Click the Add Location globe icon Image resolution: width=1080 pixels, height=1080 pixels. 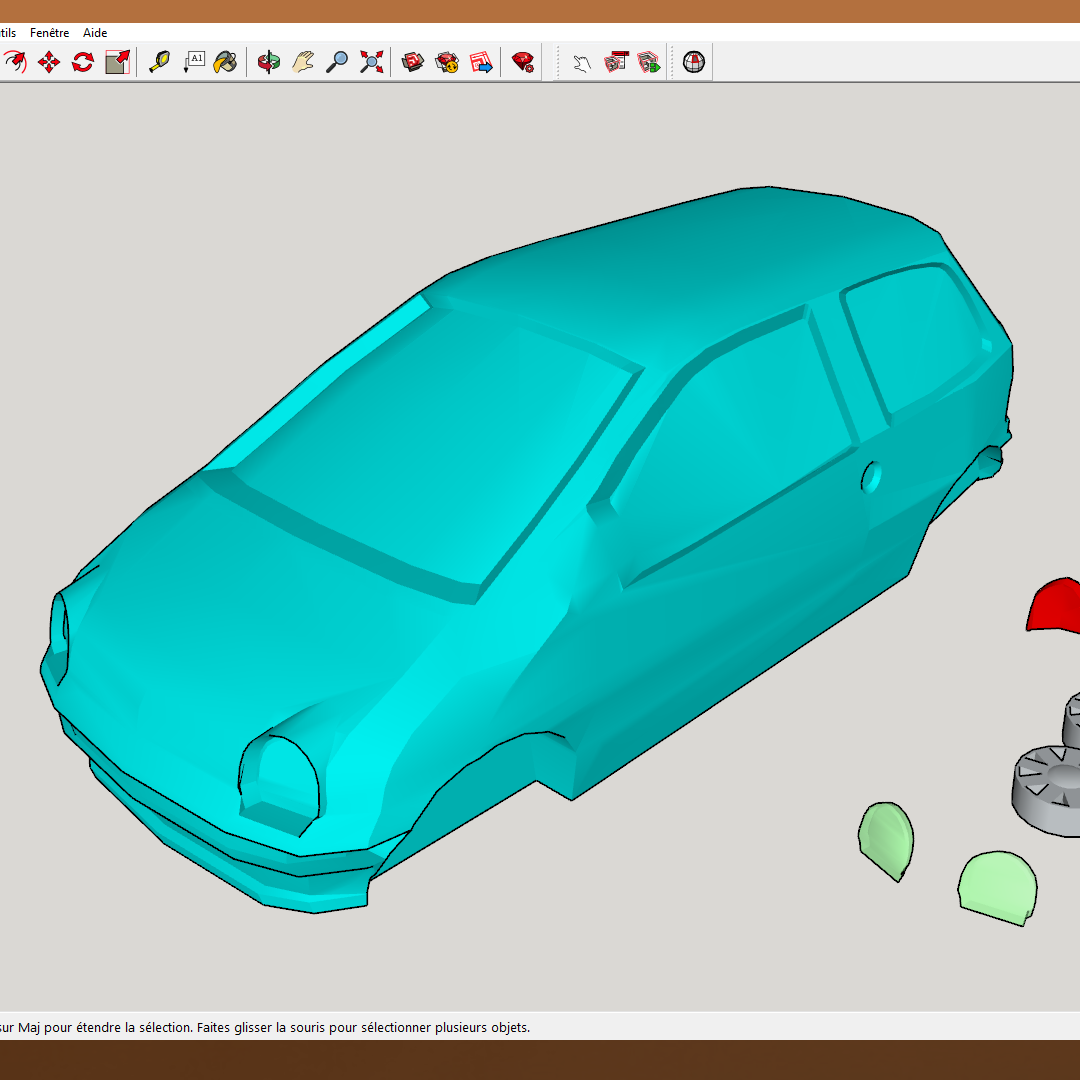(694, 63)
